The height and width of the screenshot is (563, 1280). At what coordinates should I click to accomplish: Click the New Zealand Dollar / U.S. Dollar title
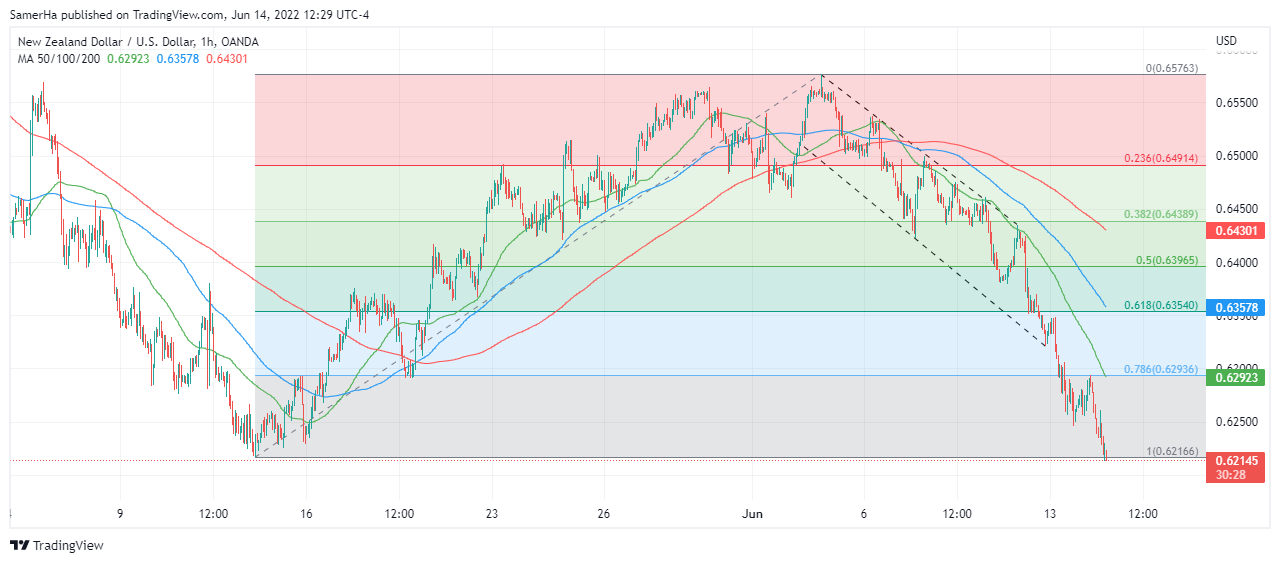(x=138, y=42)
